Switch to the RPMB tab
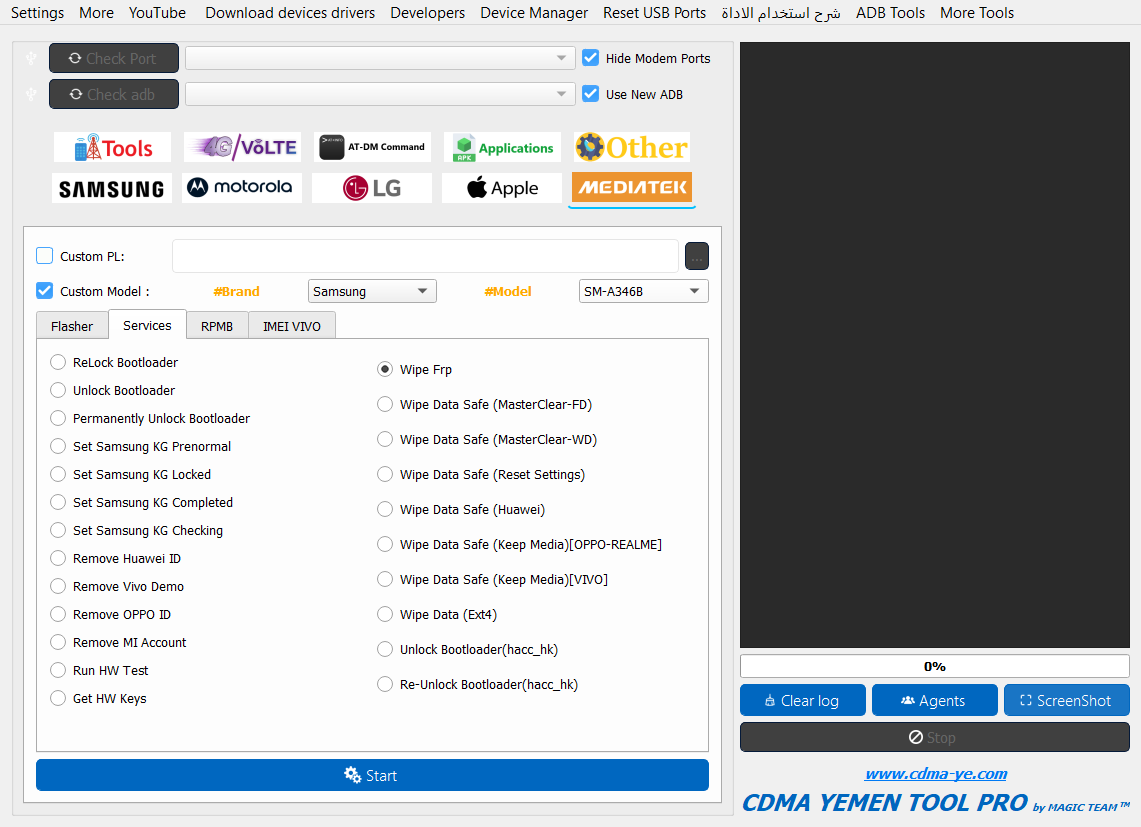The width and height of the screenshot is (1141, 827). (216, 326)
